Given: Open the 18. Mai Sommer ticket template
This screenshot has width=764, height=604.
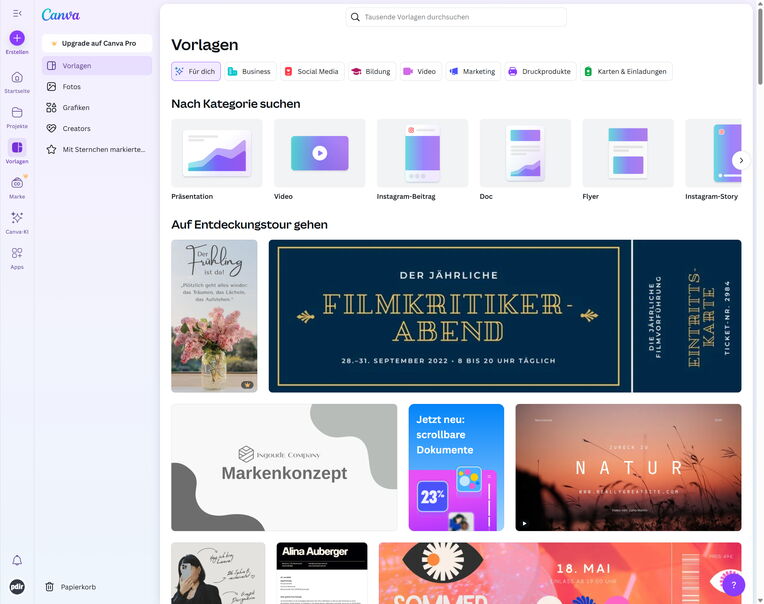Looking at the screenshot, I should click(x=560, y=573).
